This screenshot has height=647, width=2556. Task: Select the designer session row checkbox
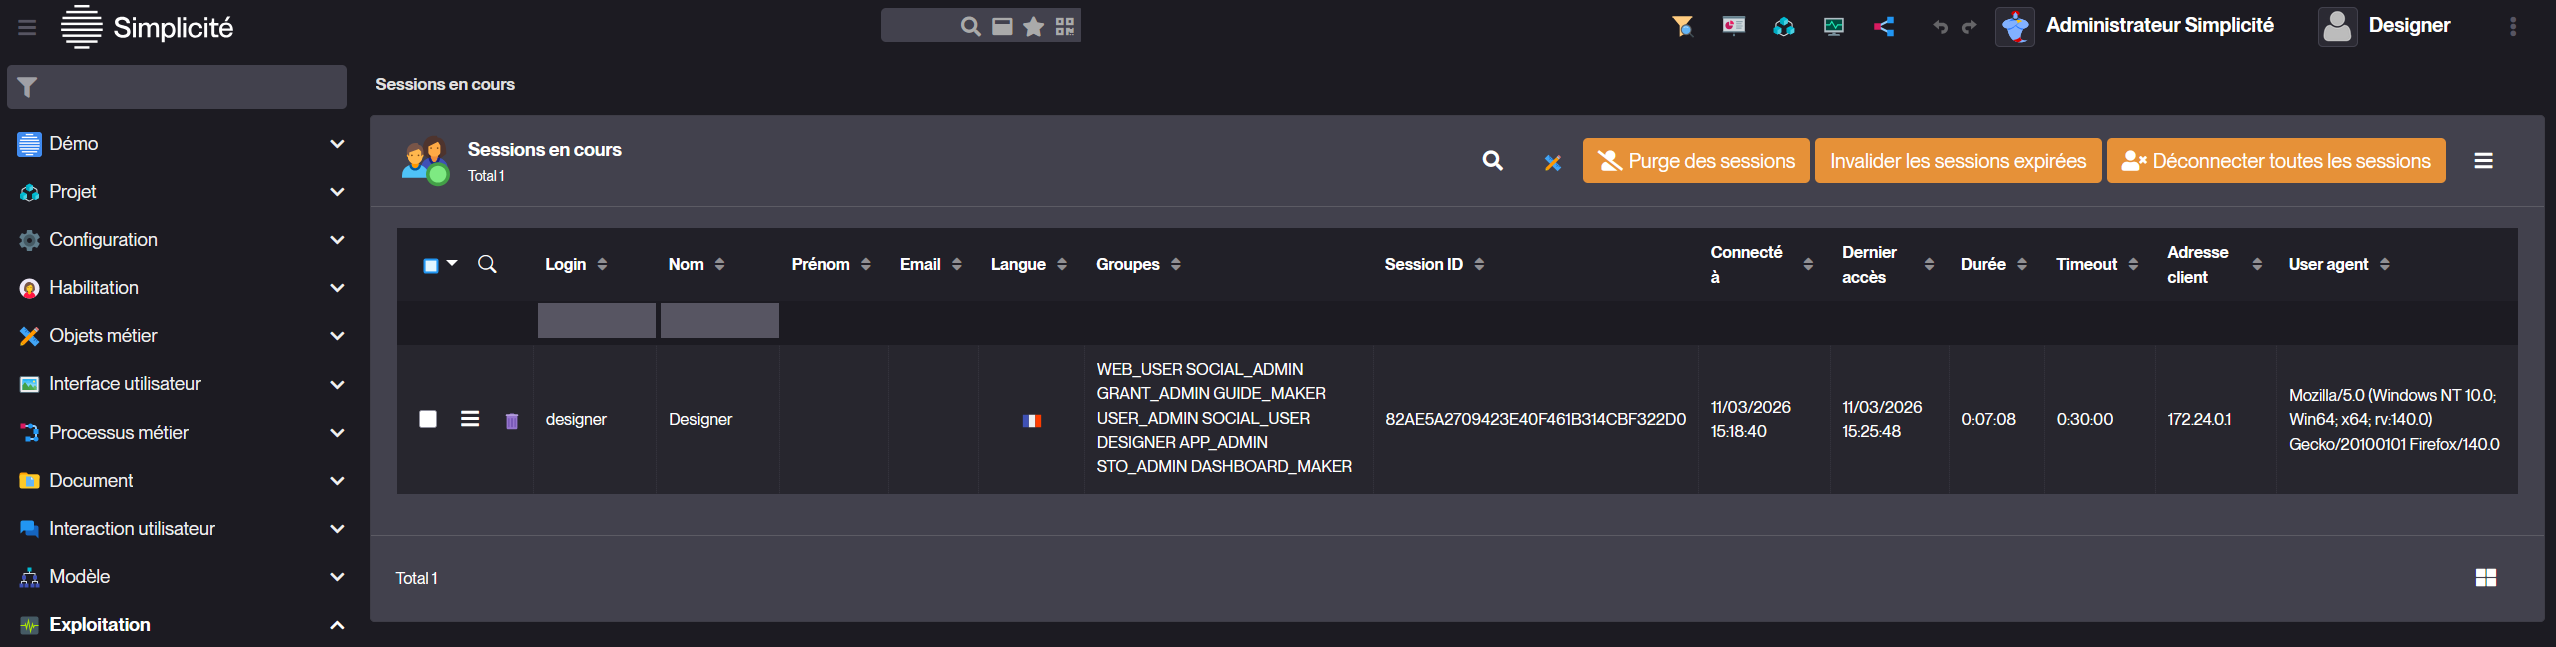click(x=428, y=419)
